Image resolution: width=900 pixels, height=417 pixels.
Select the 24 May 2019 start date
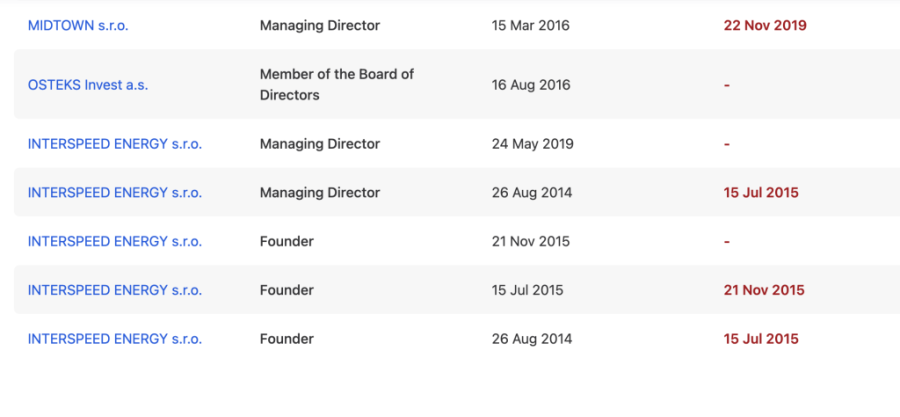[x=532, y=144]
